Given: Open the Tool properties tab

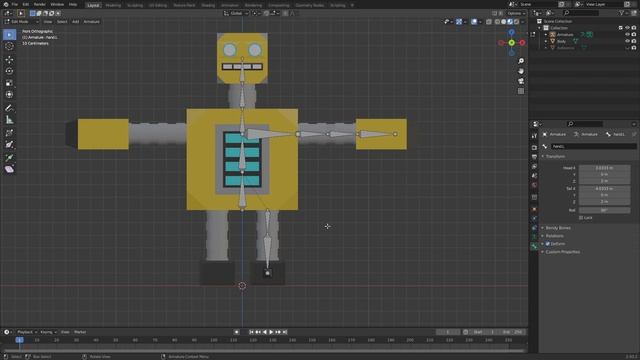Looking at the screenshot, I should point(534,136).
